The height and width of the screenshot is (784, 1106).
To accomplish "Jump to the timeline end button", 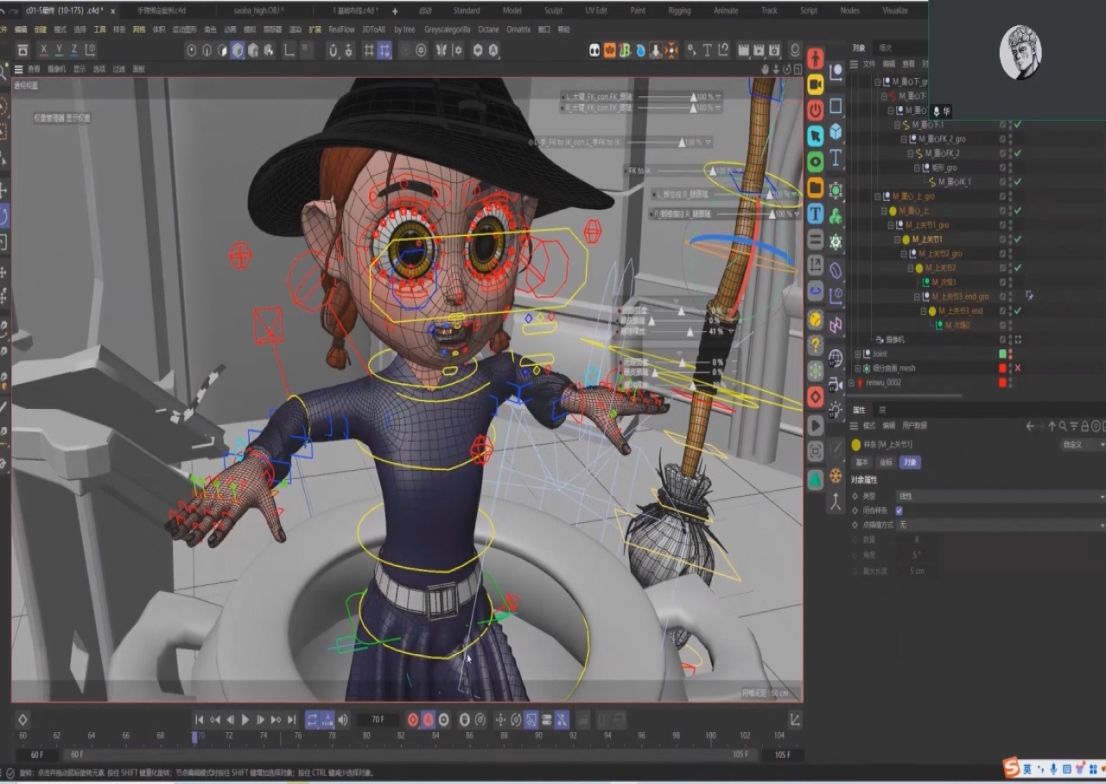I will click(291, 720).
